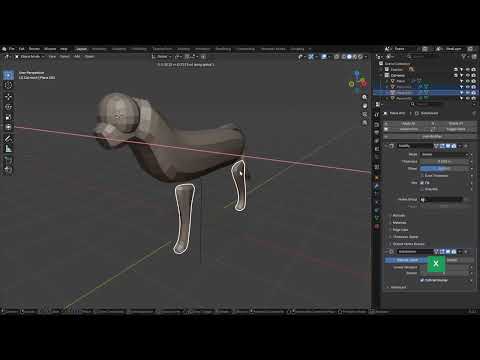Adjust the Solidify Offset slider
Screen dimensions: 480x360
point(445,169)
